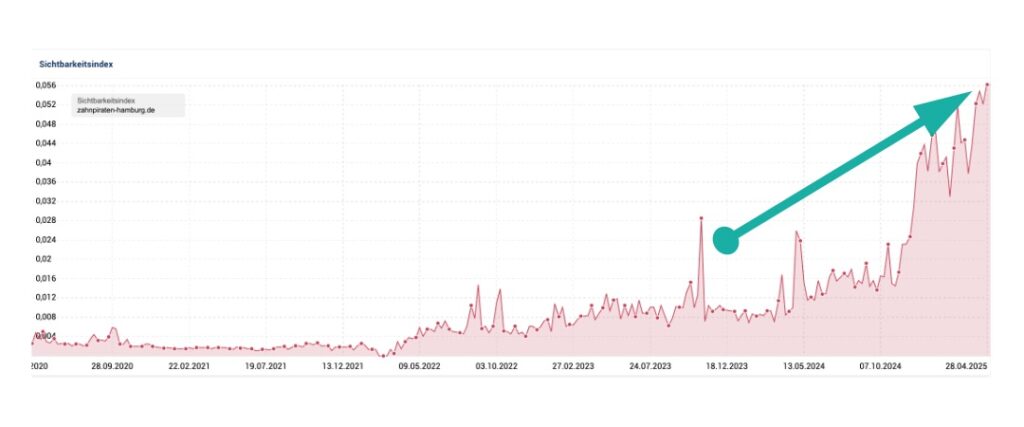Click the 03.10.2022 x-axis date
Screen dimensions: 1024x427
[497, 367]
